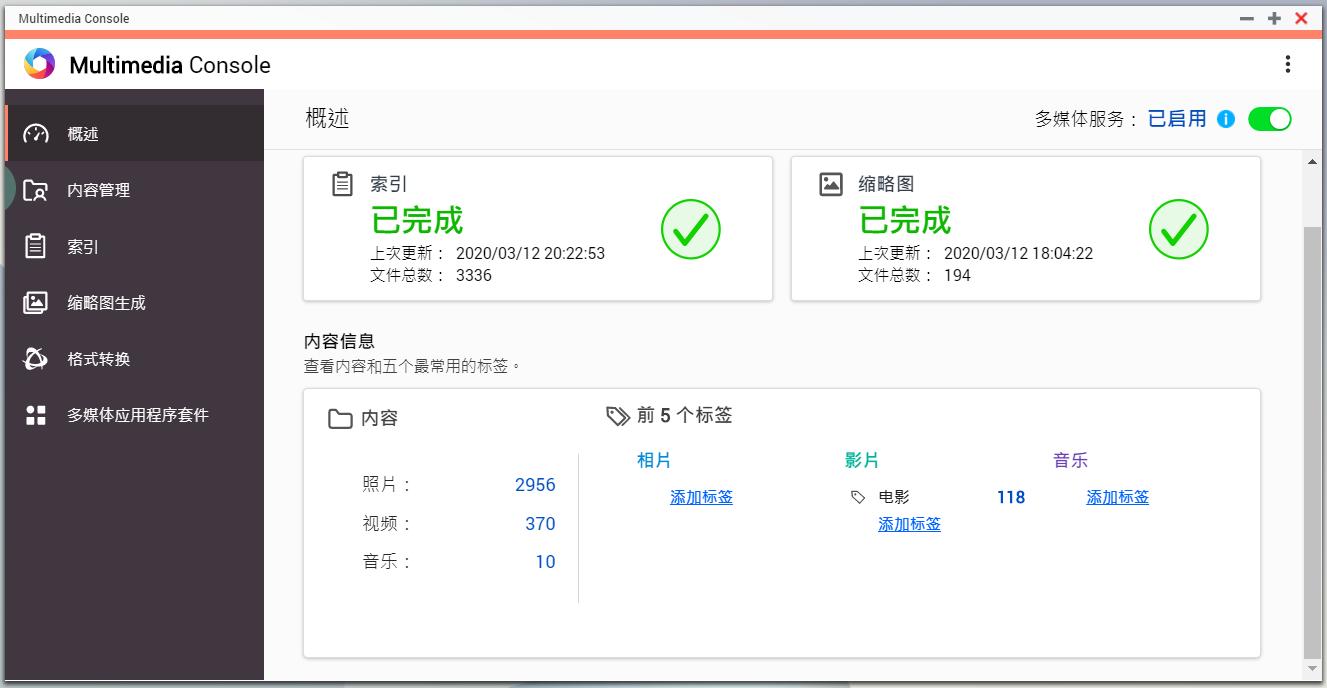Click the 缩略图 image icon on status card
The width and height of the screenshot is (1327, 688).
click(x=830, y=183)
